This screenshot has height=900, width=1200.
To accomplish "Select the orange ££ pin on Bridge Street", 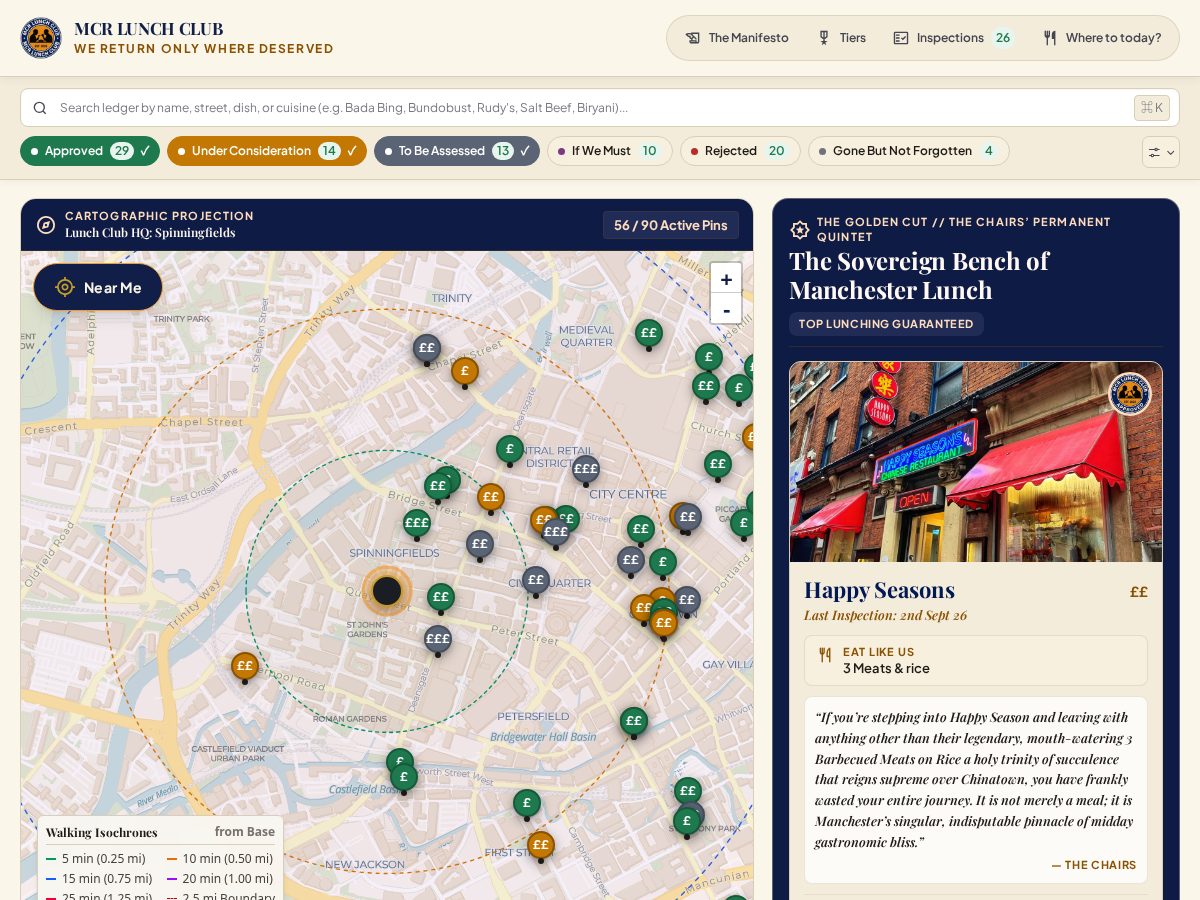I will tap(490, 498).
